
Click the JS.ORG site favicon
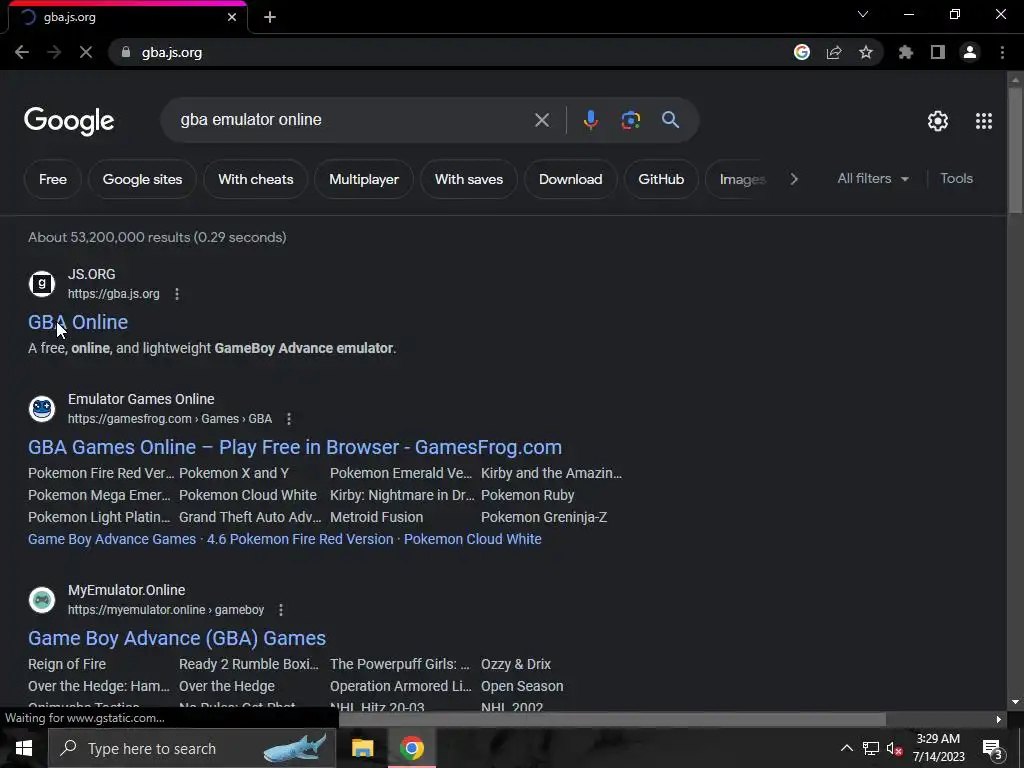(42, 284)
